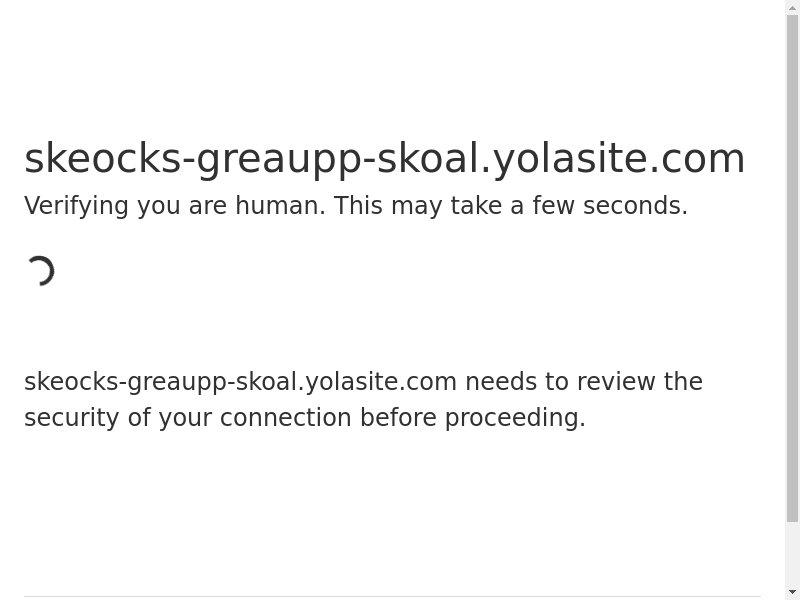Click "yolasite.com" in the large heading
Image resolution: width=800 pixels, height=600 pixels.
pos(619,159)
